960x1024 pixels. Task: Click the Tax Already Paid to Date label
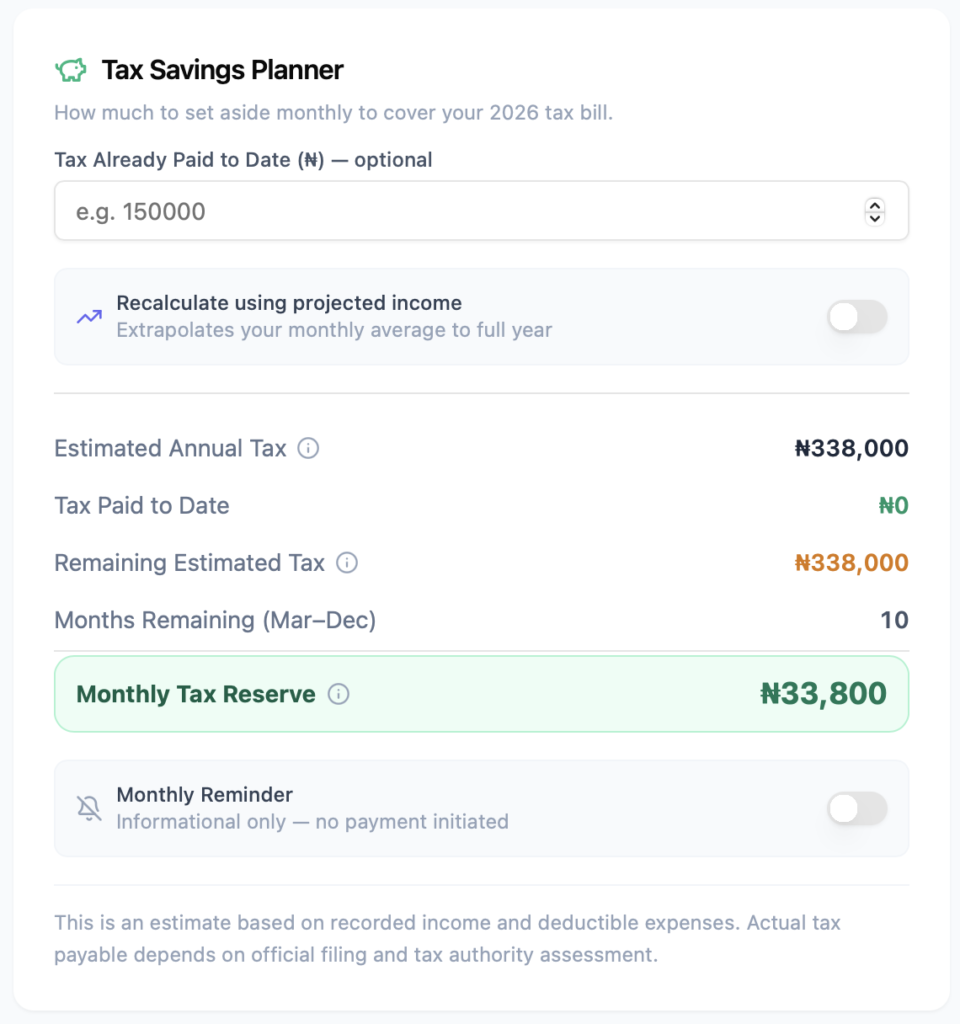tap(243, 160)
